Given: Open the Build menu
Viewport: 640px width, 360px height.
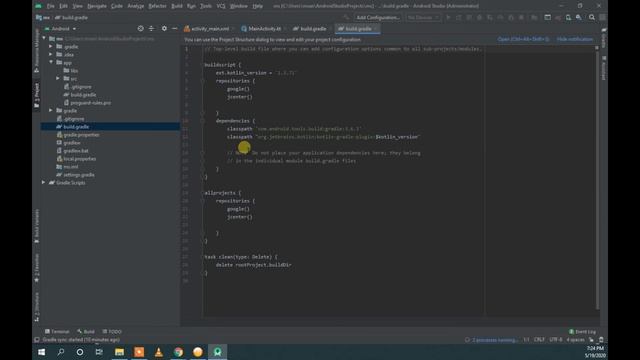Looking at the screenshot, I should click(177, 6).
